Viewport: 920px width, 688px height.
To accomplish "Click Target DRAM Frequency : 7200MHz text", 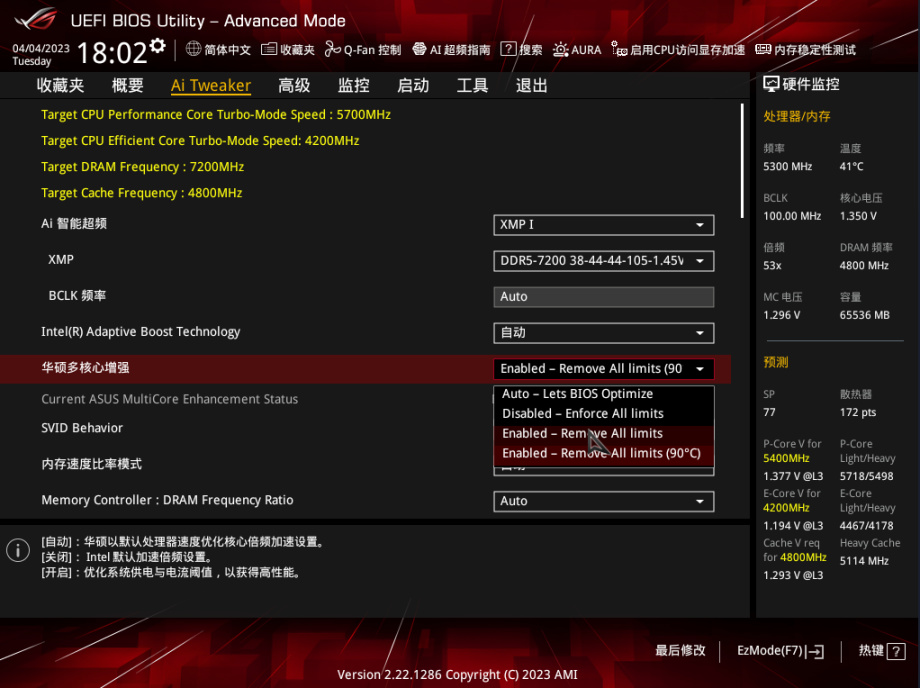I will point(143,167).
